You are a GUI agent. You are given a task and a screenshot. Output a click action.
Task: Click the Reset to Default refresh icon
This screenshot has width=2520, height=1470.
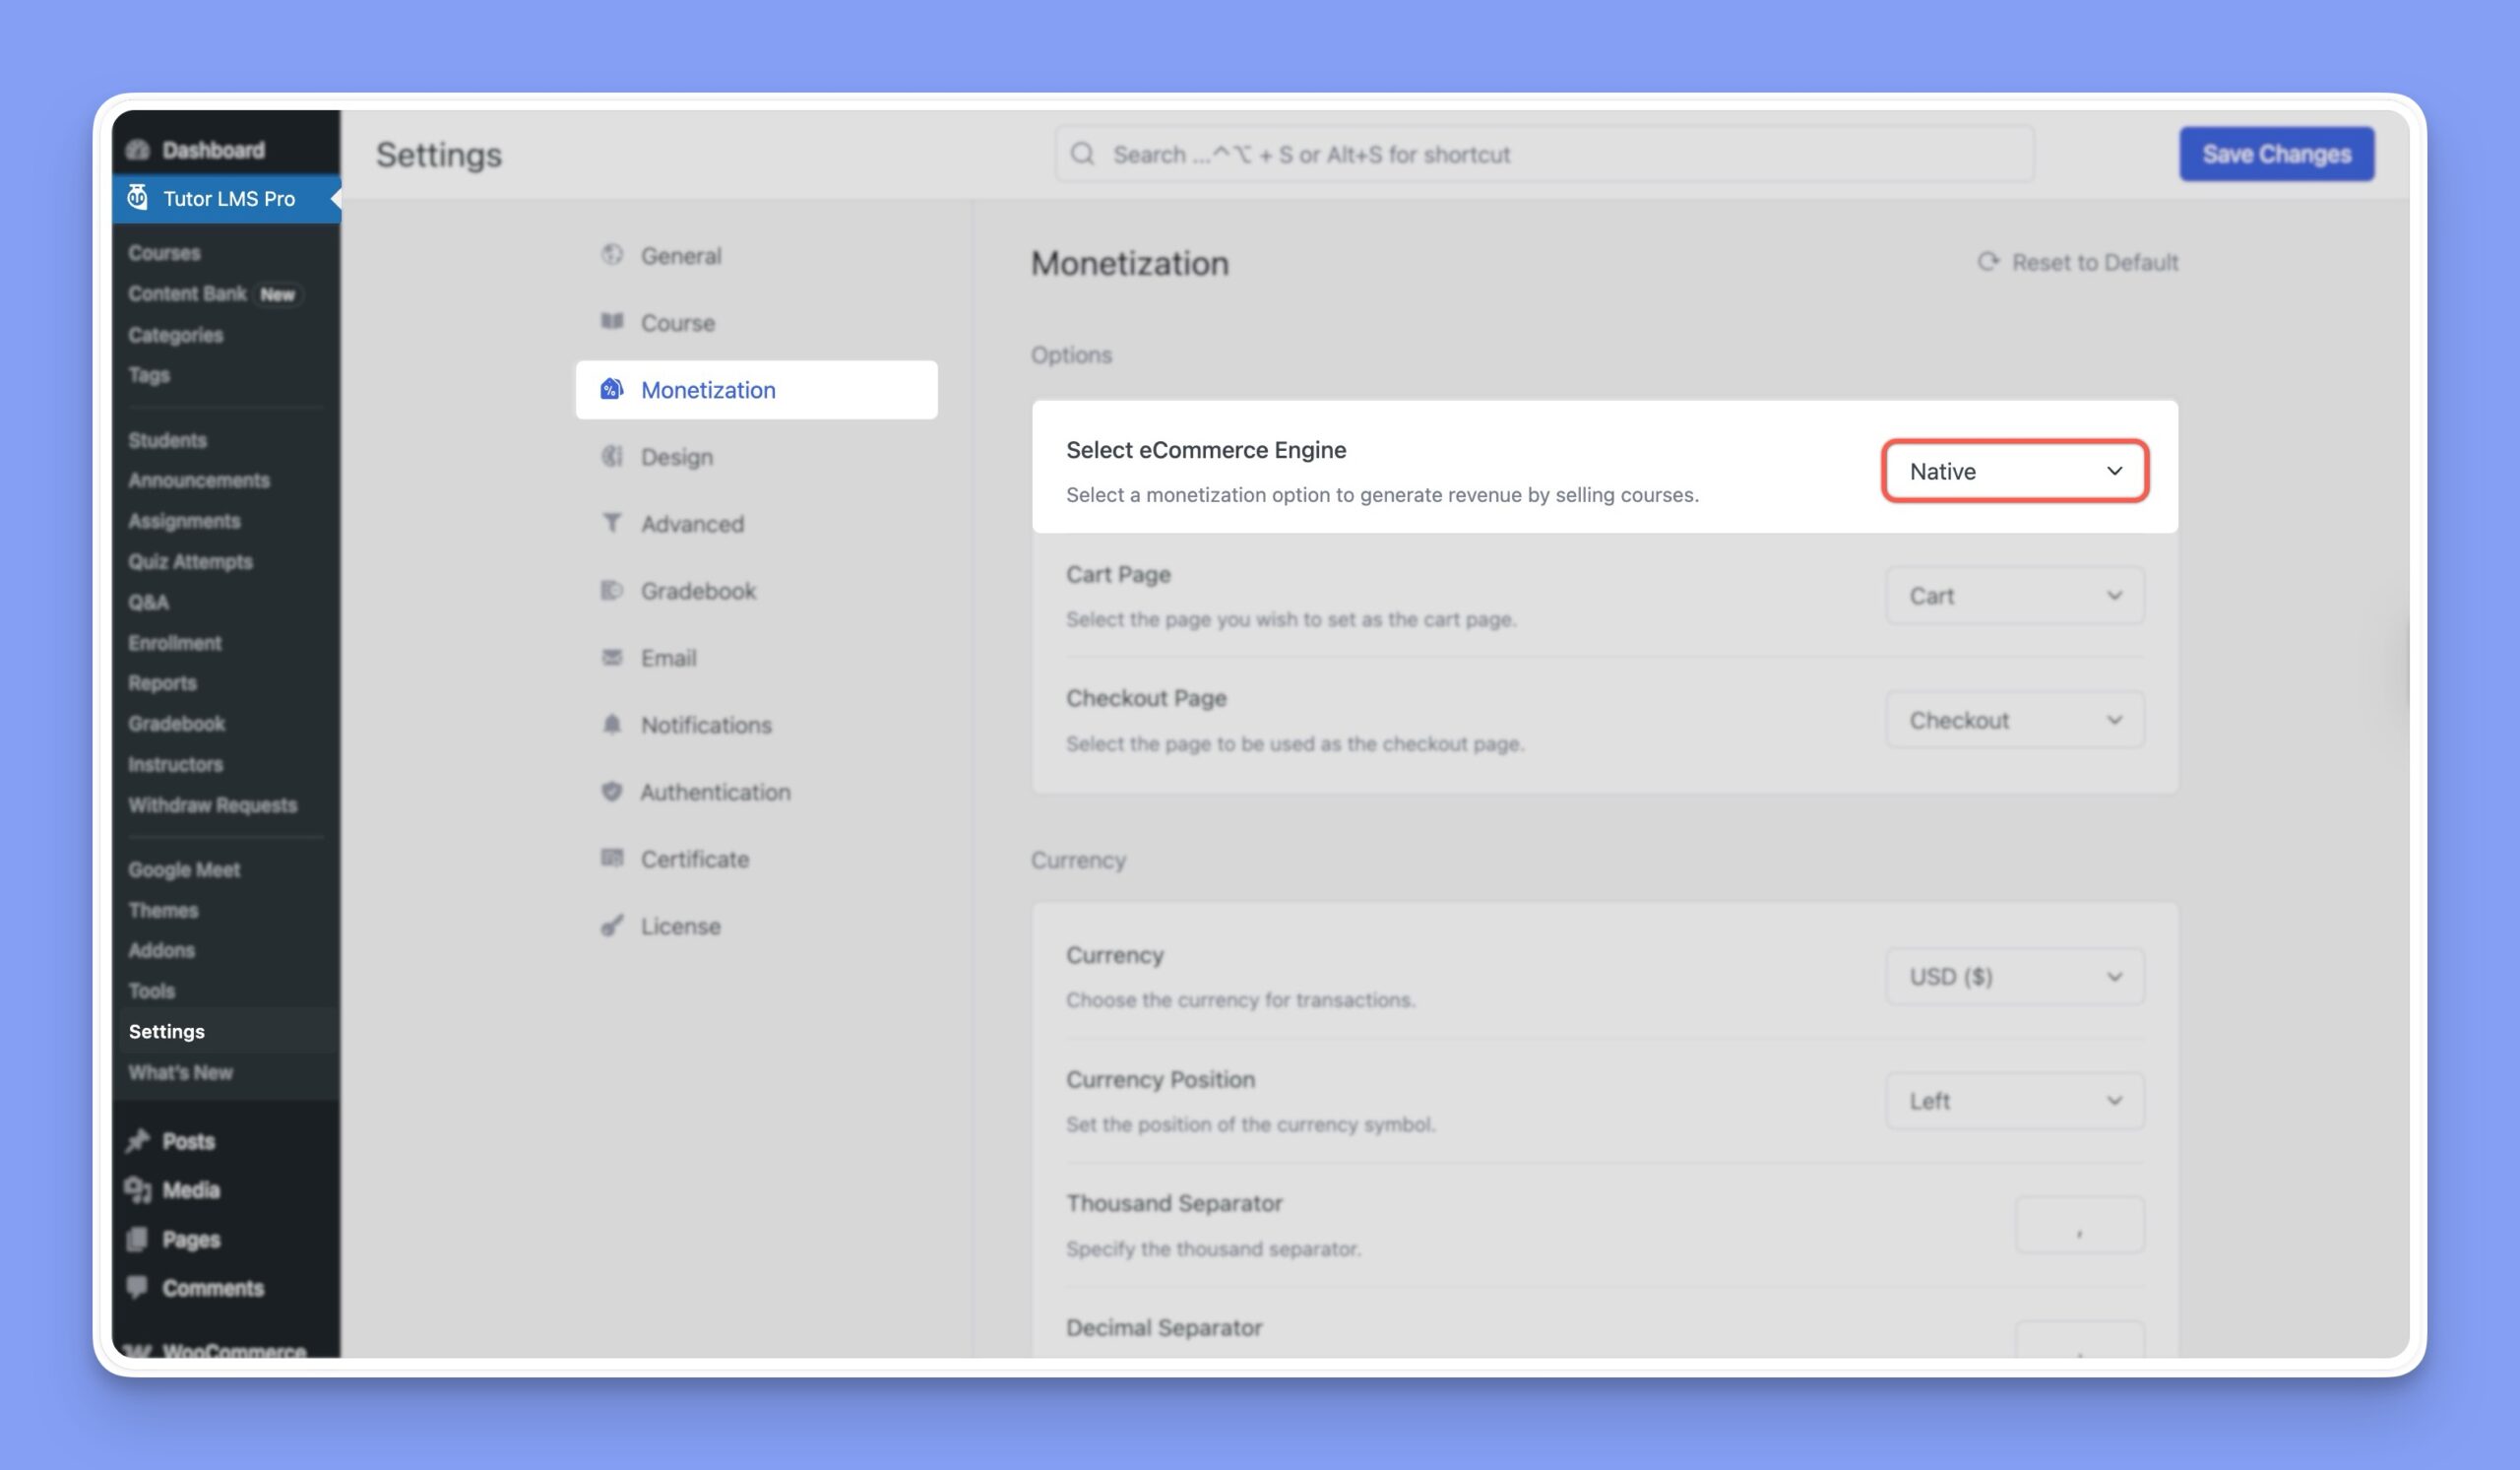pyautogui.click(x=1988, y=262)
